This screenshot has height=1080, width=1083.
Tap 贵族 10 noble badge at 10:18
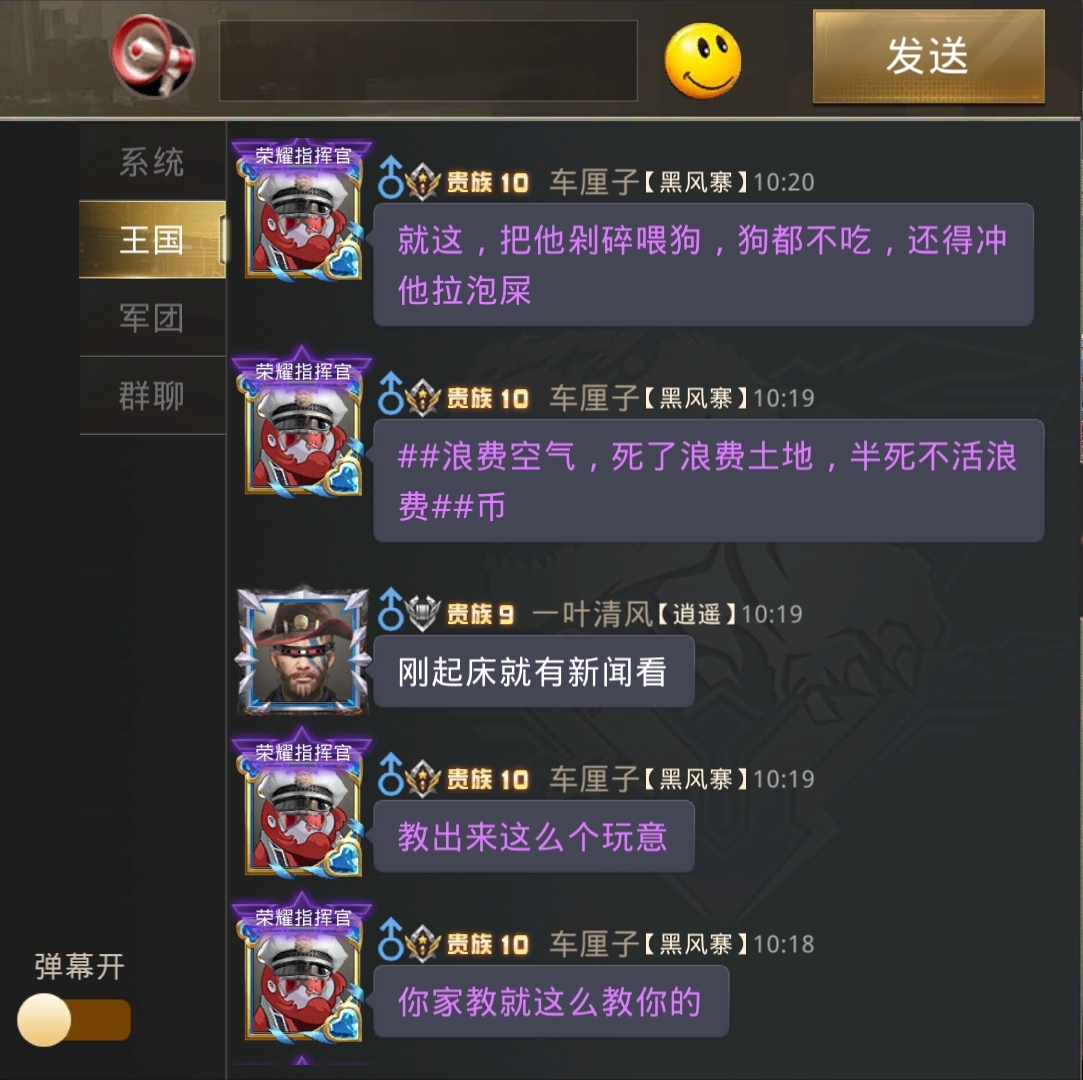(487, 944)
